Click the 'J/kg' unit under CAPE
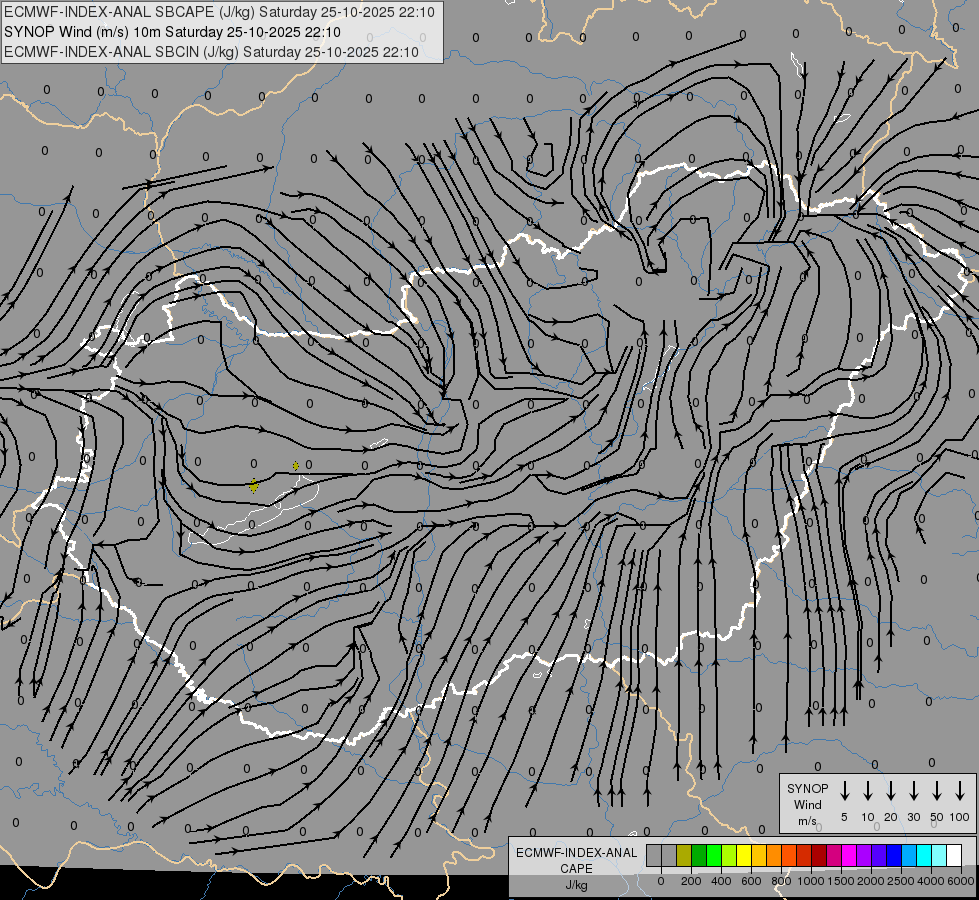Screen dimensions: 979x900 pyautogui.click(x=576, y=885)
